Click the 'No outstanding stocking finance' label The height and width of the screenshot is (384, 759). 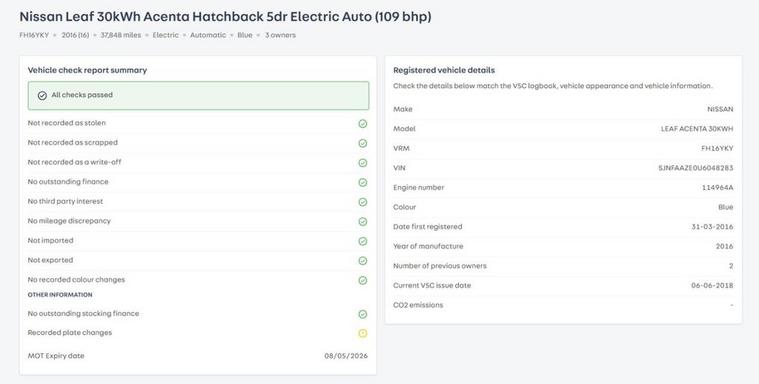pyautogui.click(x=83, y=313)
